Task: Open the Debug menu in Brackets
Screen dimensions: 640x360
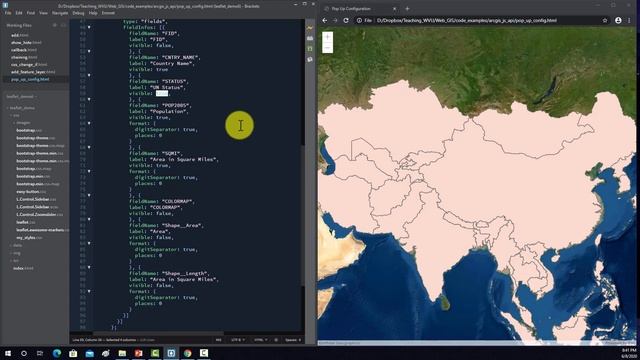Action: pos(78,13)
